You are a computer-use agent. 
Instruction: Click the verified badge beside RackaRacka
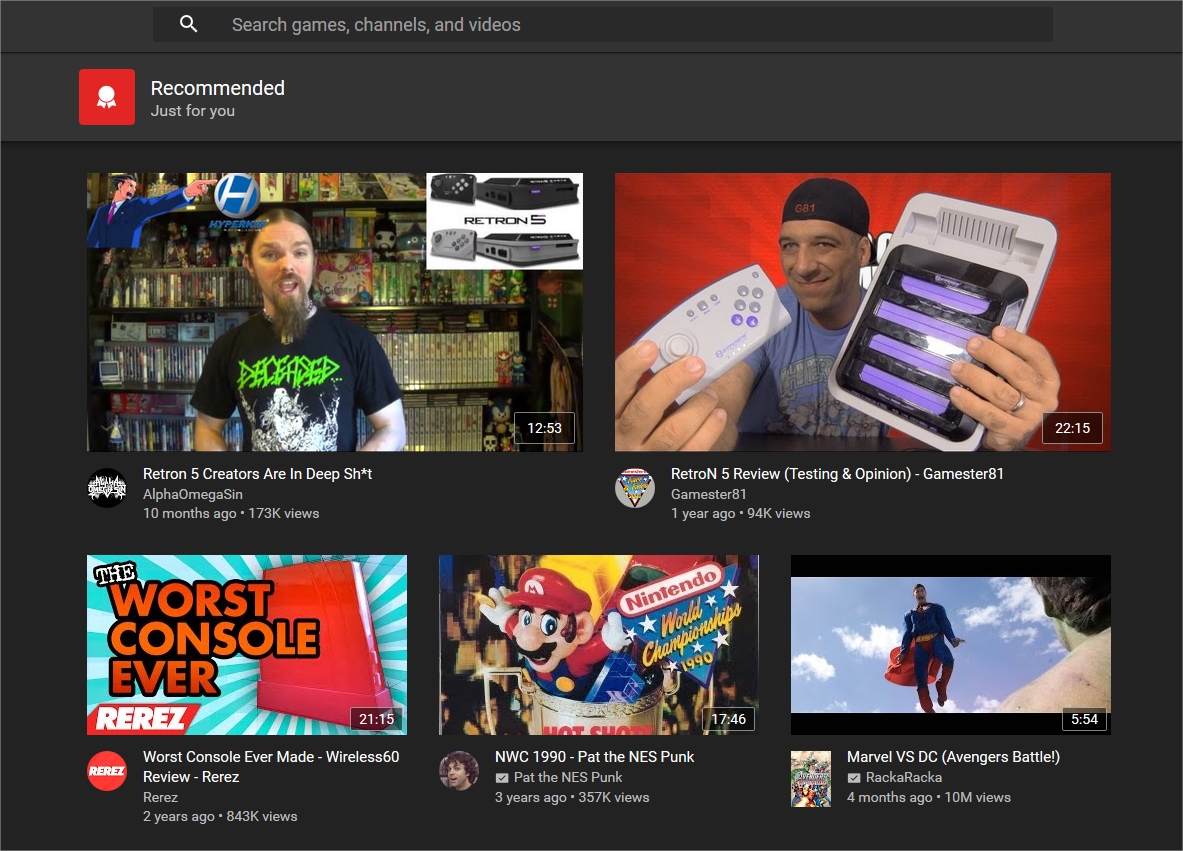tap(853, 778)
